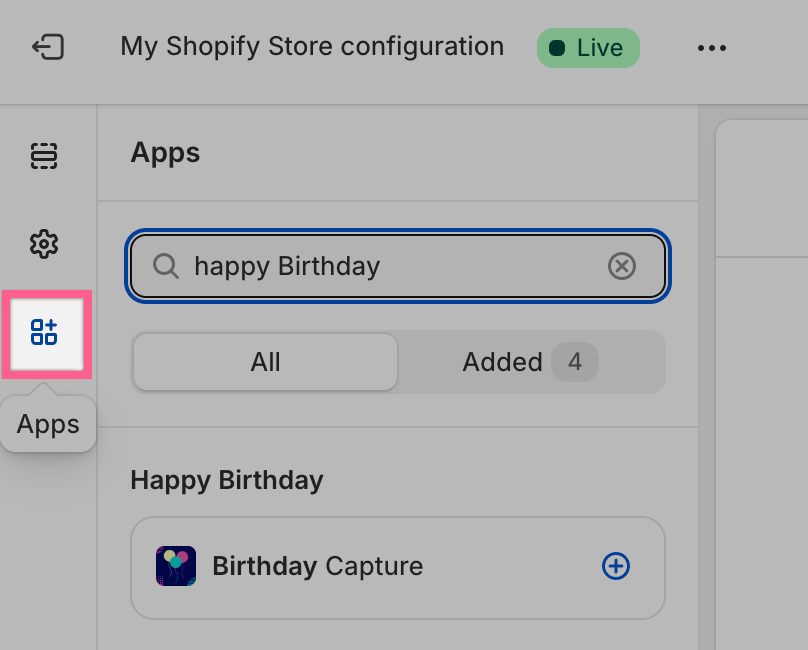808x650 pixels.
Task: Switch to the All tab
Action: (265, 362)
